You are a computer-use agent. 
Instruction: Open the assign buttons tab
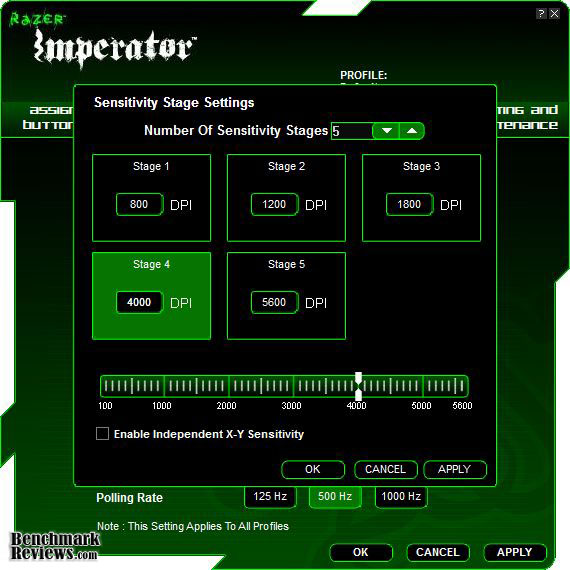tap(49, 117)
